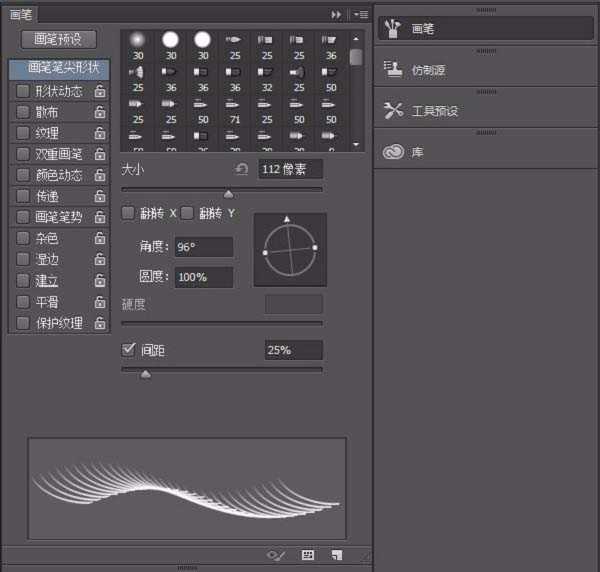Open the 库 (Libraries) panel icon
Image resolution: width=600 pixels, height=572 pixels.
[x=393, y=151]
